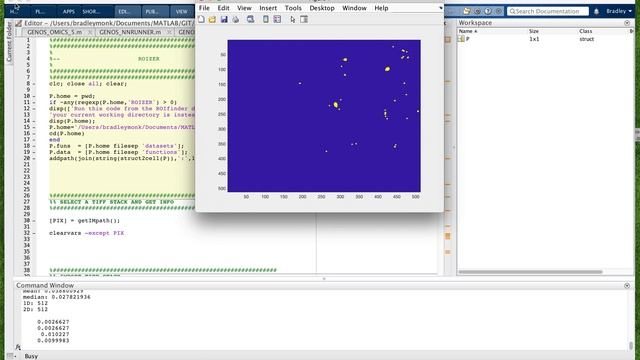Viewport: 640px width, 360px height.
Task: Set breakpoint at line 8
Action: (x=34, y=84)
